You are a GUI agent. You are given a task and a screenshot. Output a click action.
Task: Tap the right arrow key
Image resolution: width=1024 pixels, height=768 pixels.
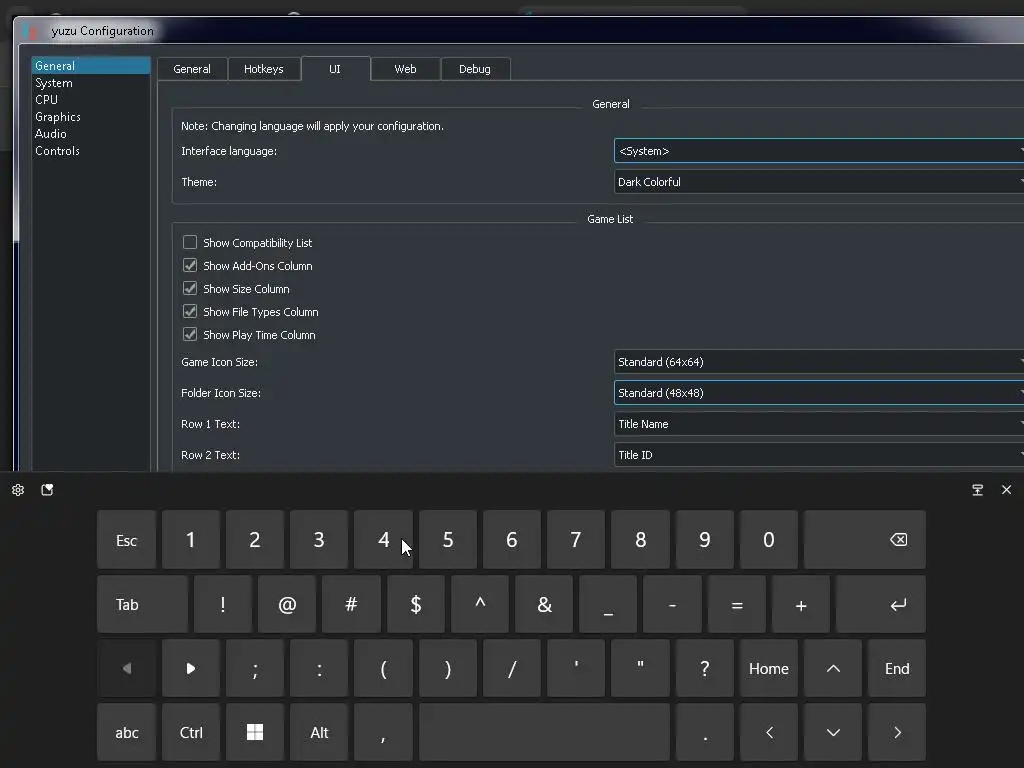coord(897,732)
